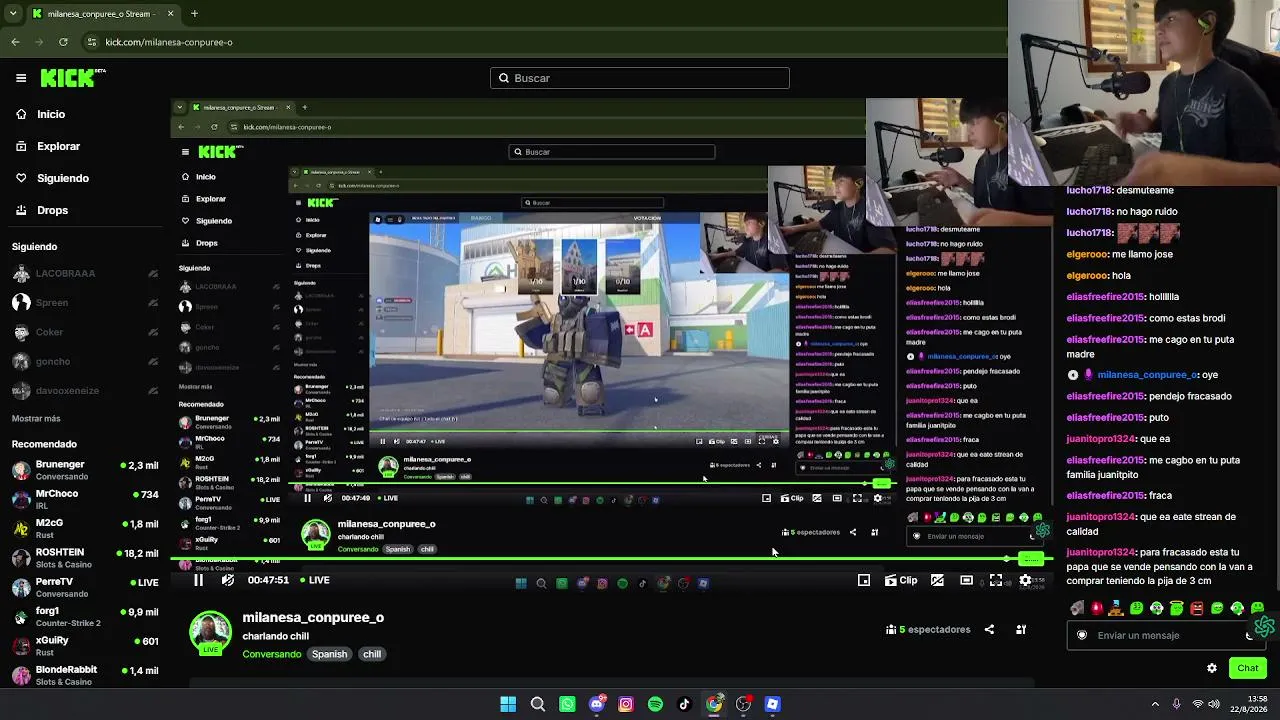The width and height of the screenshot is (1280, 720).
Task: Open the milanesa_conpuree_o channel name link
Action: [313, 618]
